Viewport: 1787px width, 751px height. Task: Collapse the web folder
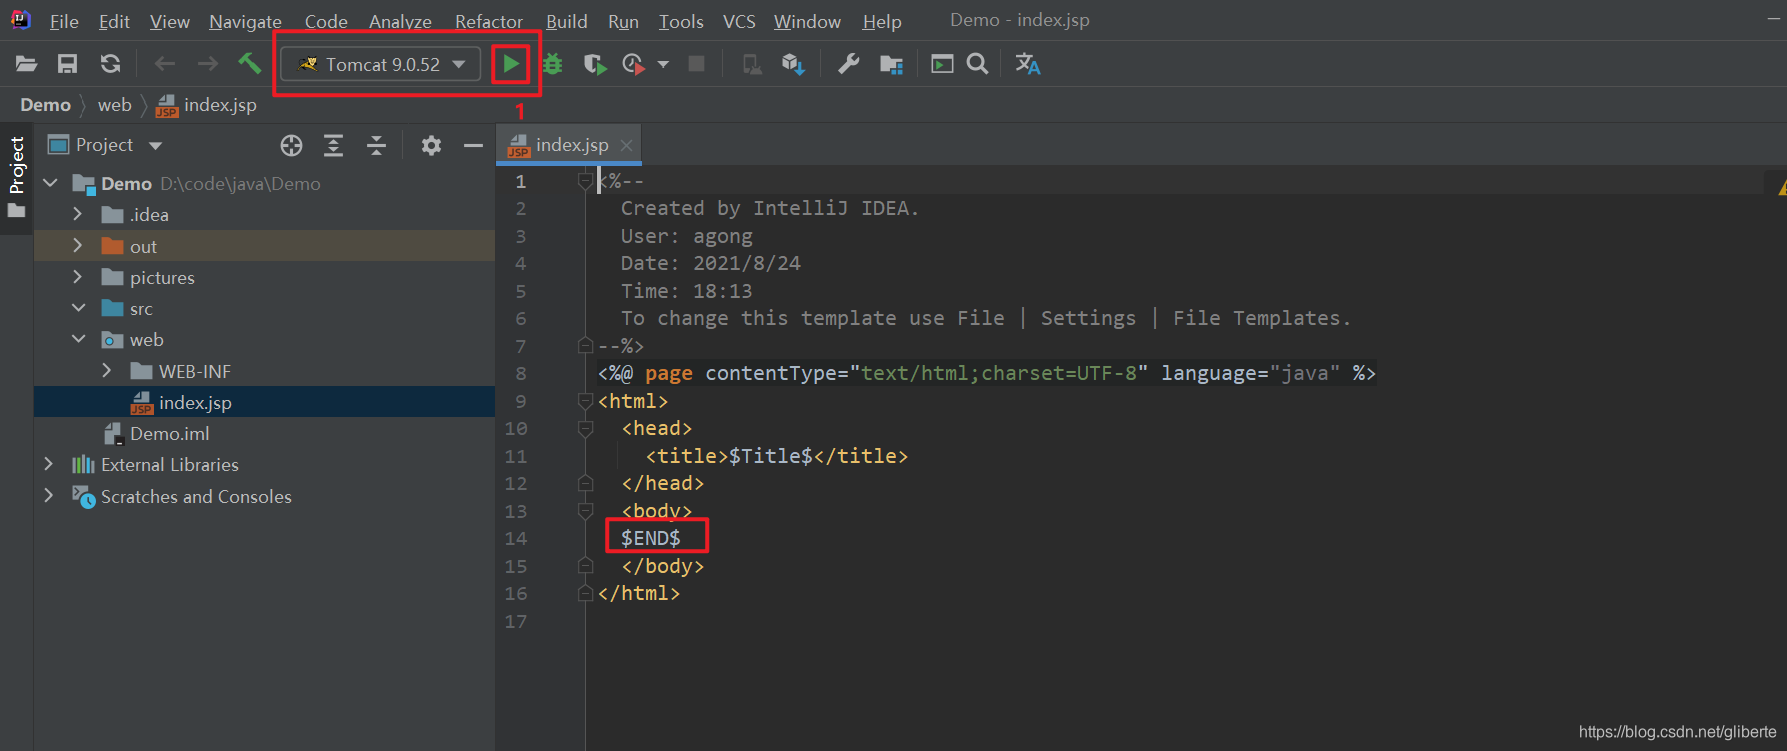78,340
